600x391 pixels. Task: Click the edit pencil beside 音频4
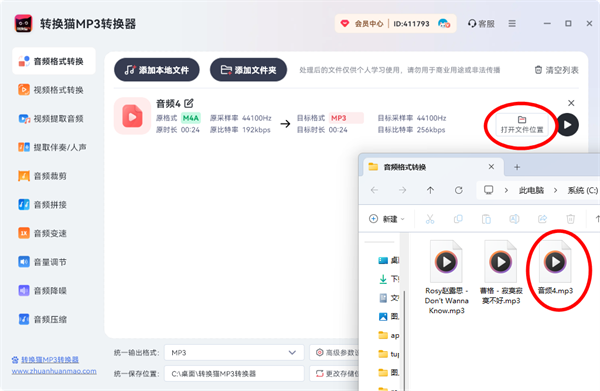(189, 103)
